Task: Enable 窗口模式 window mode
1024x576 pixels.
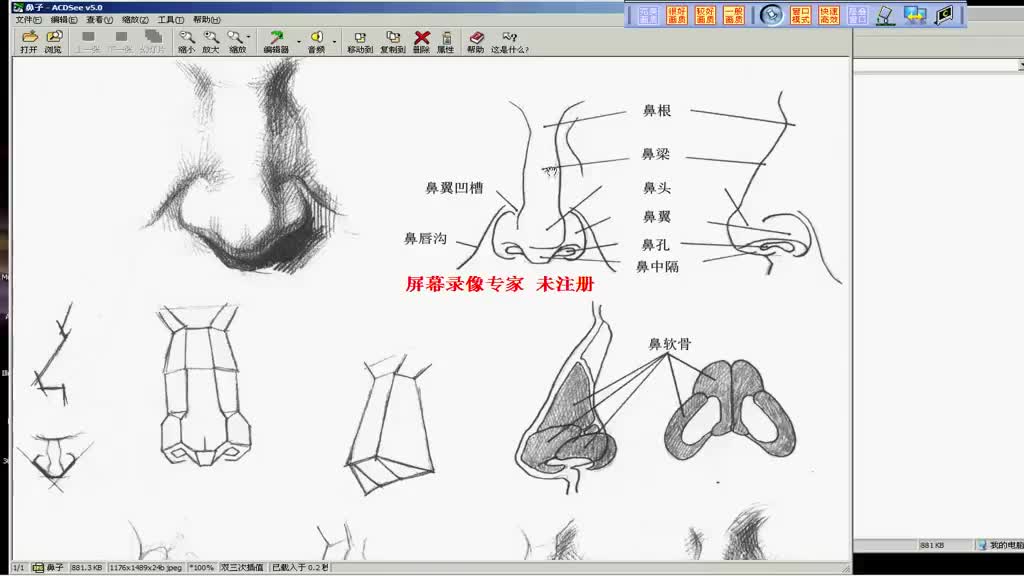Action: (800, 15)
